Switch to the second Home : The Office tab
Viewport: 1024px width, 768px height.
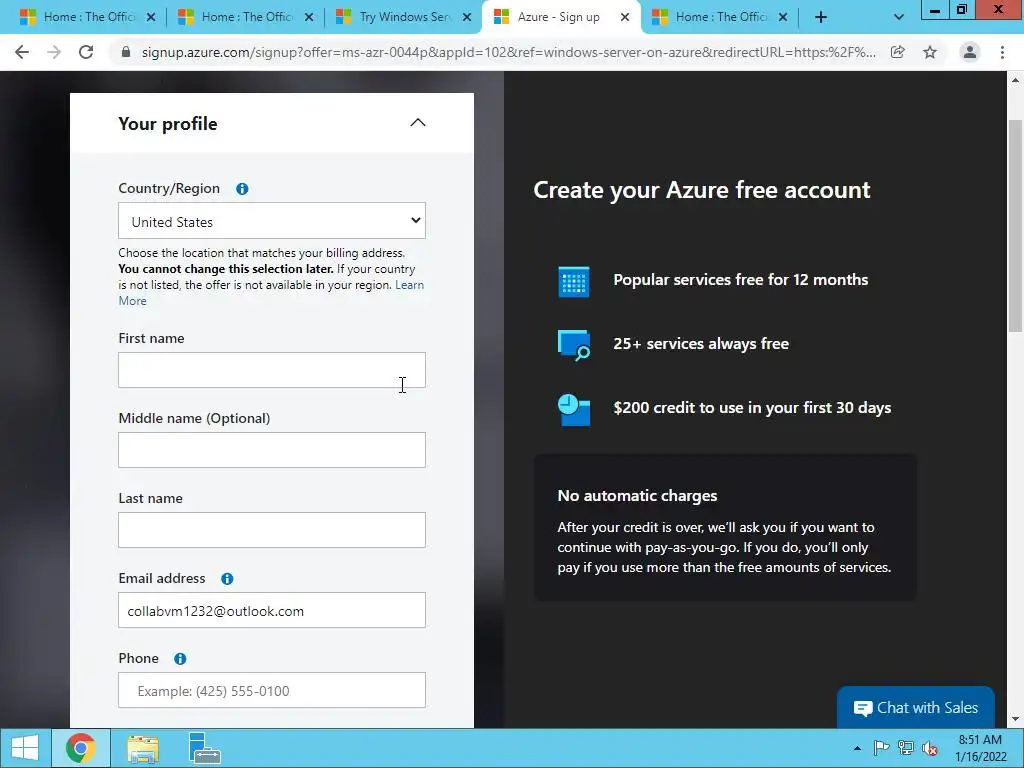click(245, 17)
